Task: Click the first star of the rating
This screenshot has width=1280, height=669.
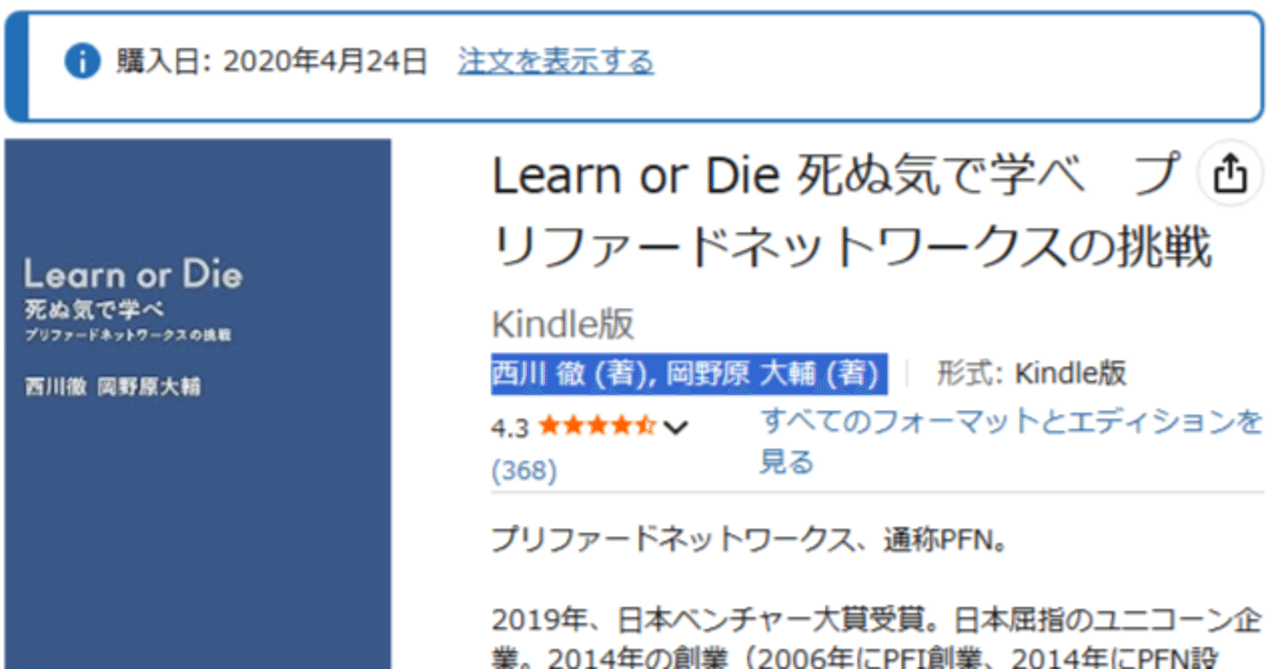Action: pyautogui.click(x=548, y=425)
